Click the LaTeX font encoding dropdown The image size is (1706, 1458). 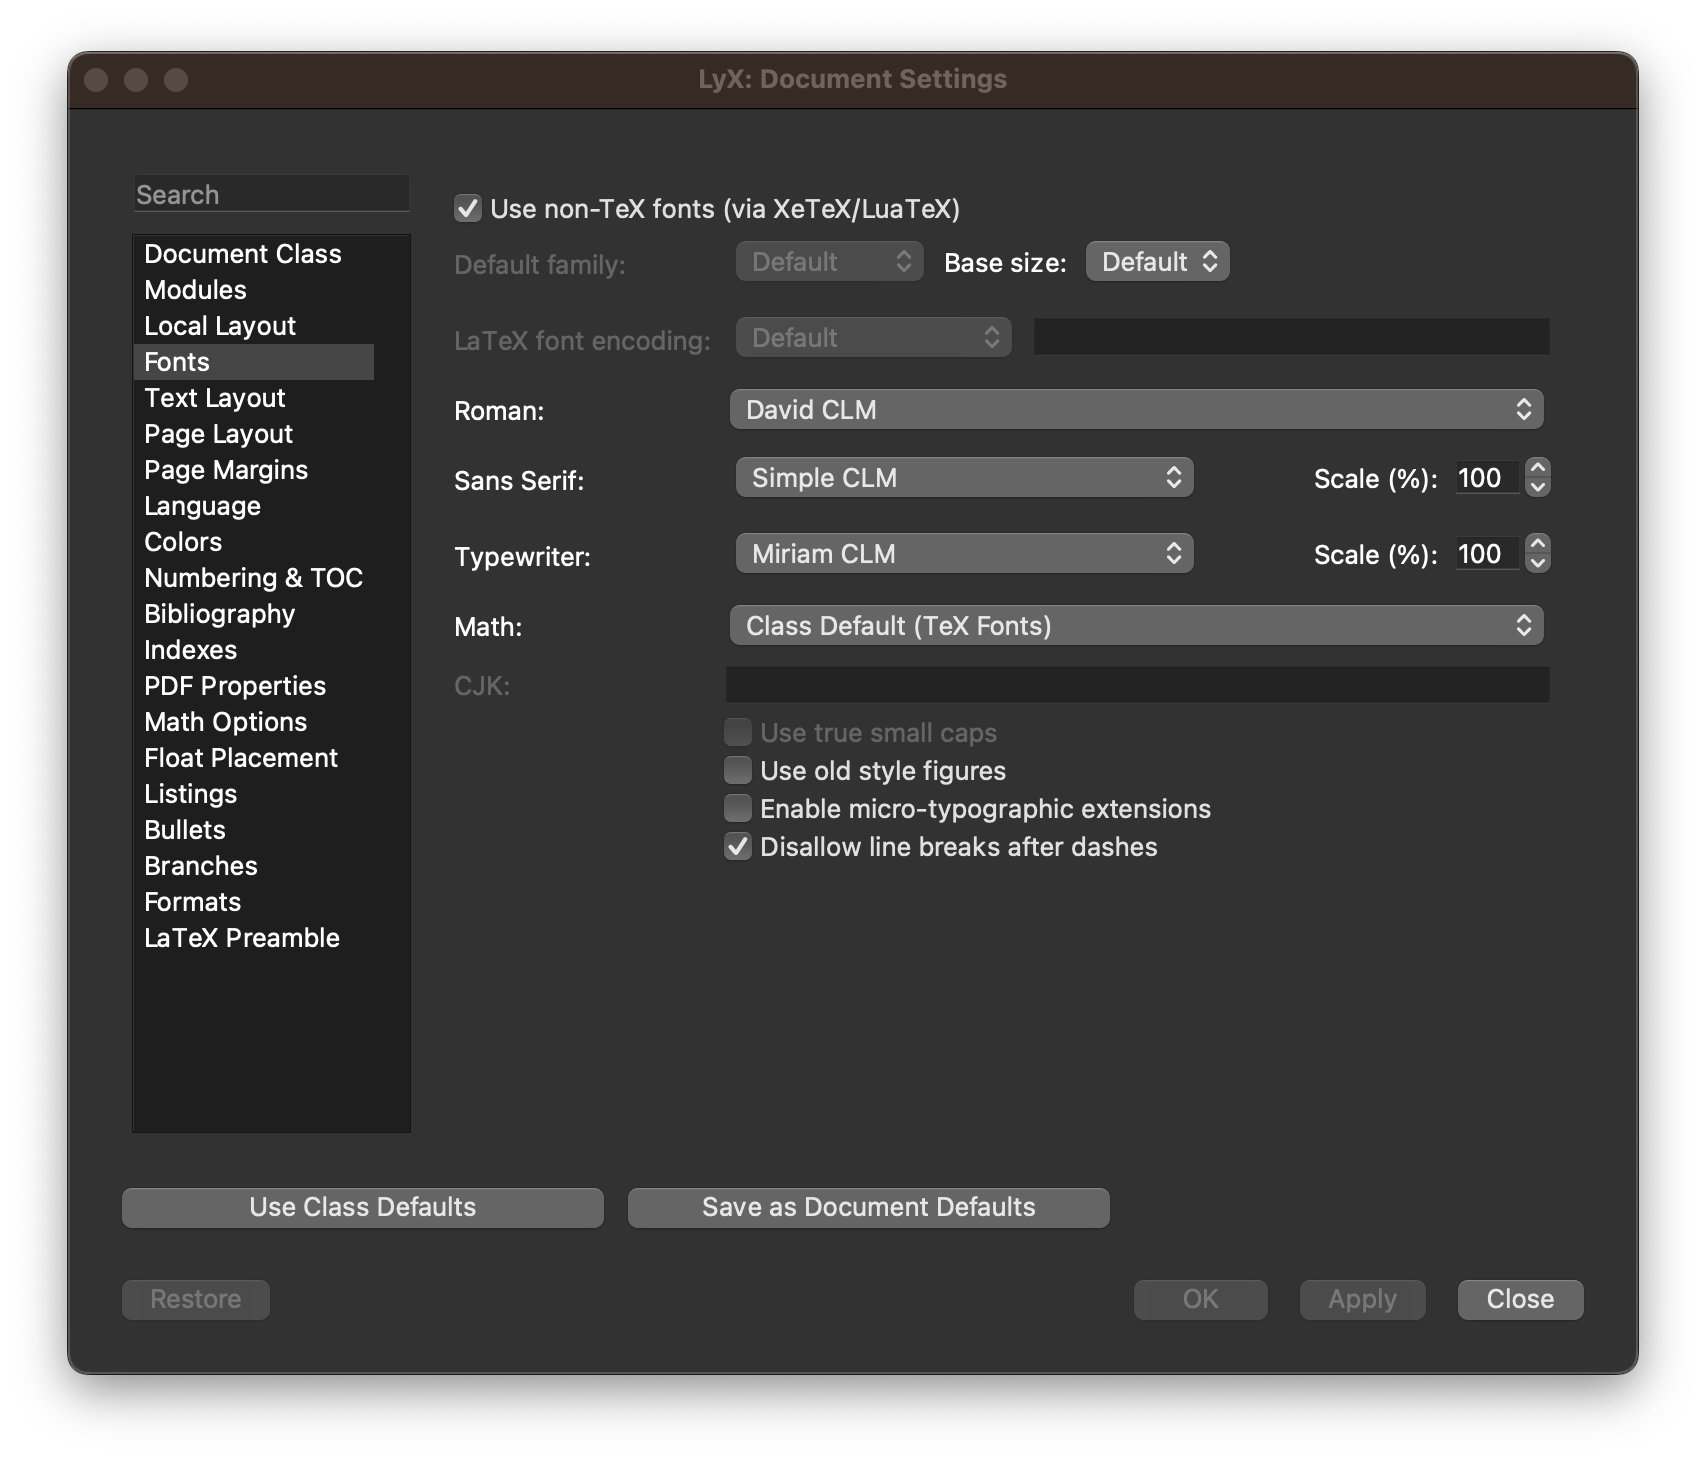(873, 338)
